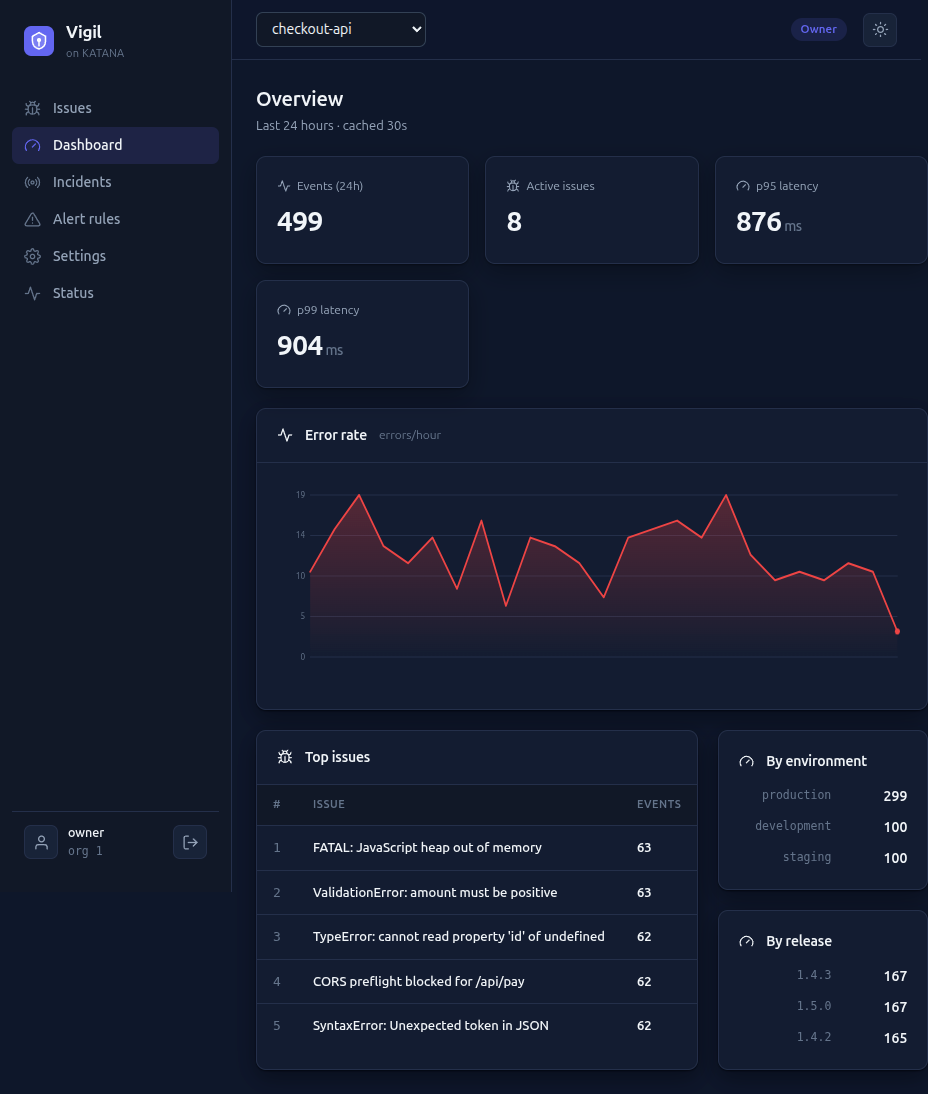
Task: Click the EVENTS column header
Action: 659,804
